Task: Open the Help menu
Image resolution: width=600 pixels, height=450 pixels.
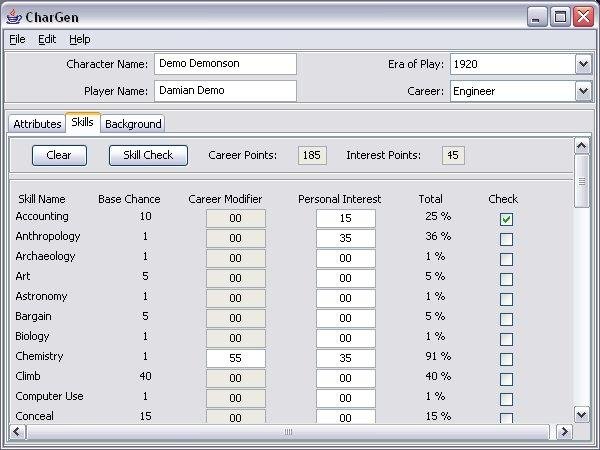Action: click(80, 39)
